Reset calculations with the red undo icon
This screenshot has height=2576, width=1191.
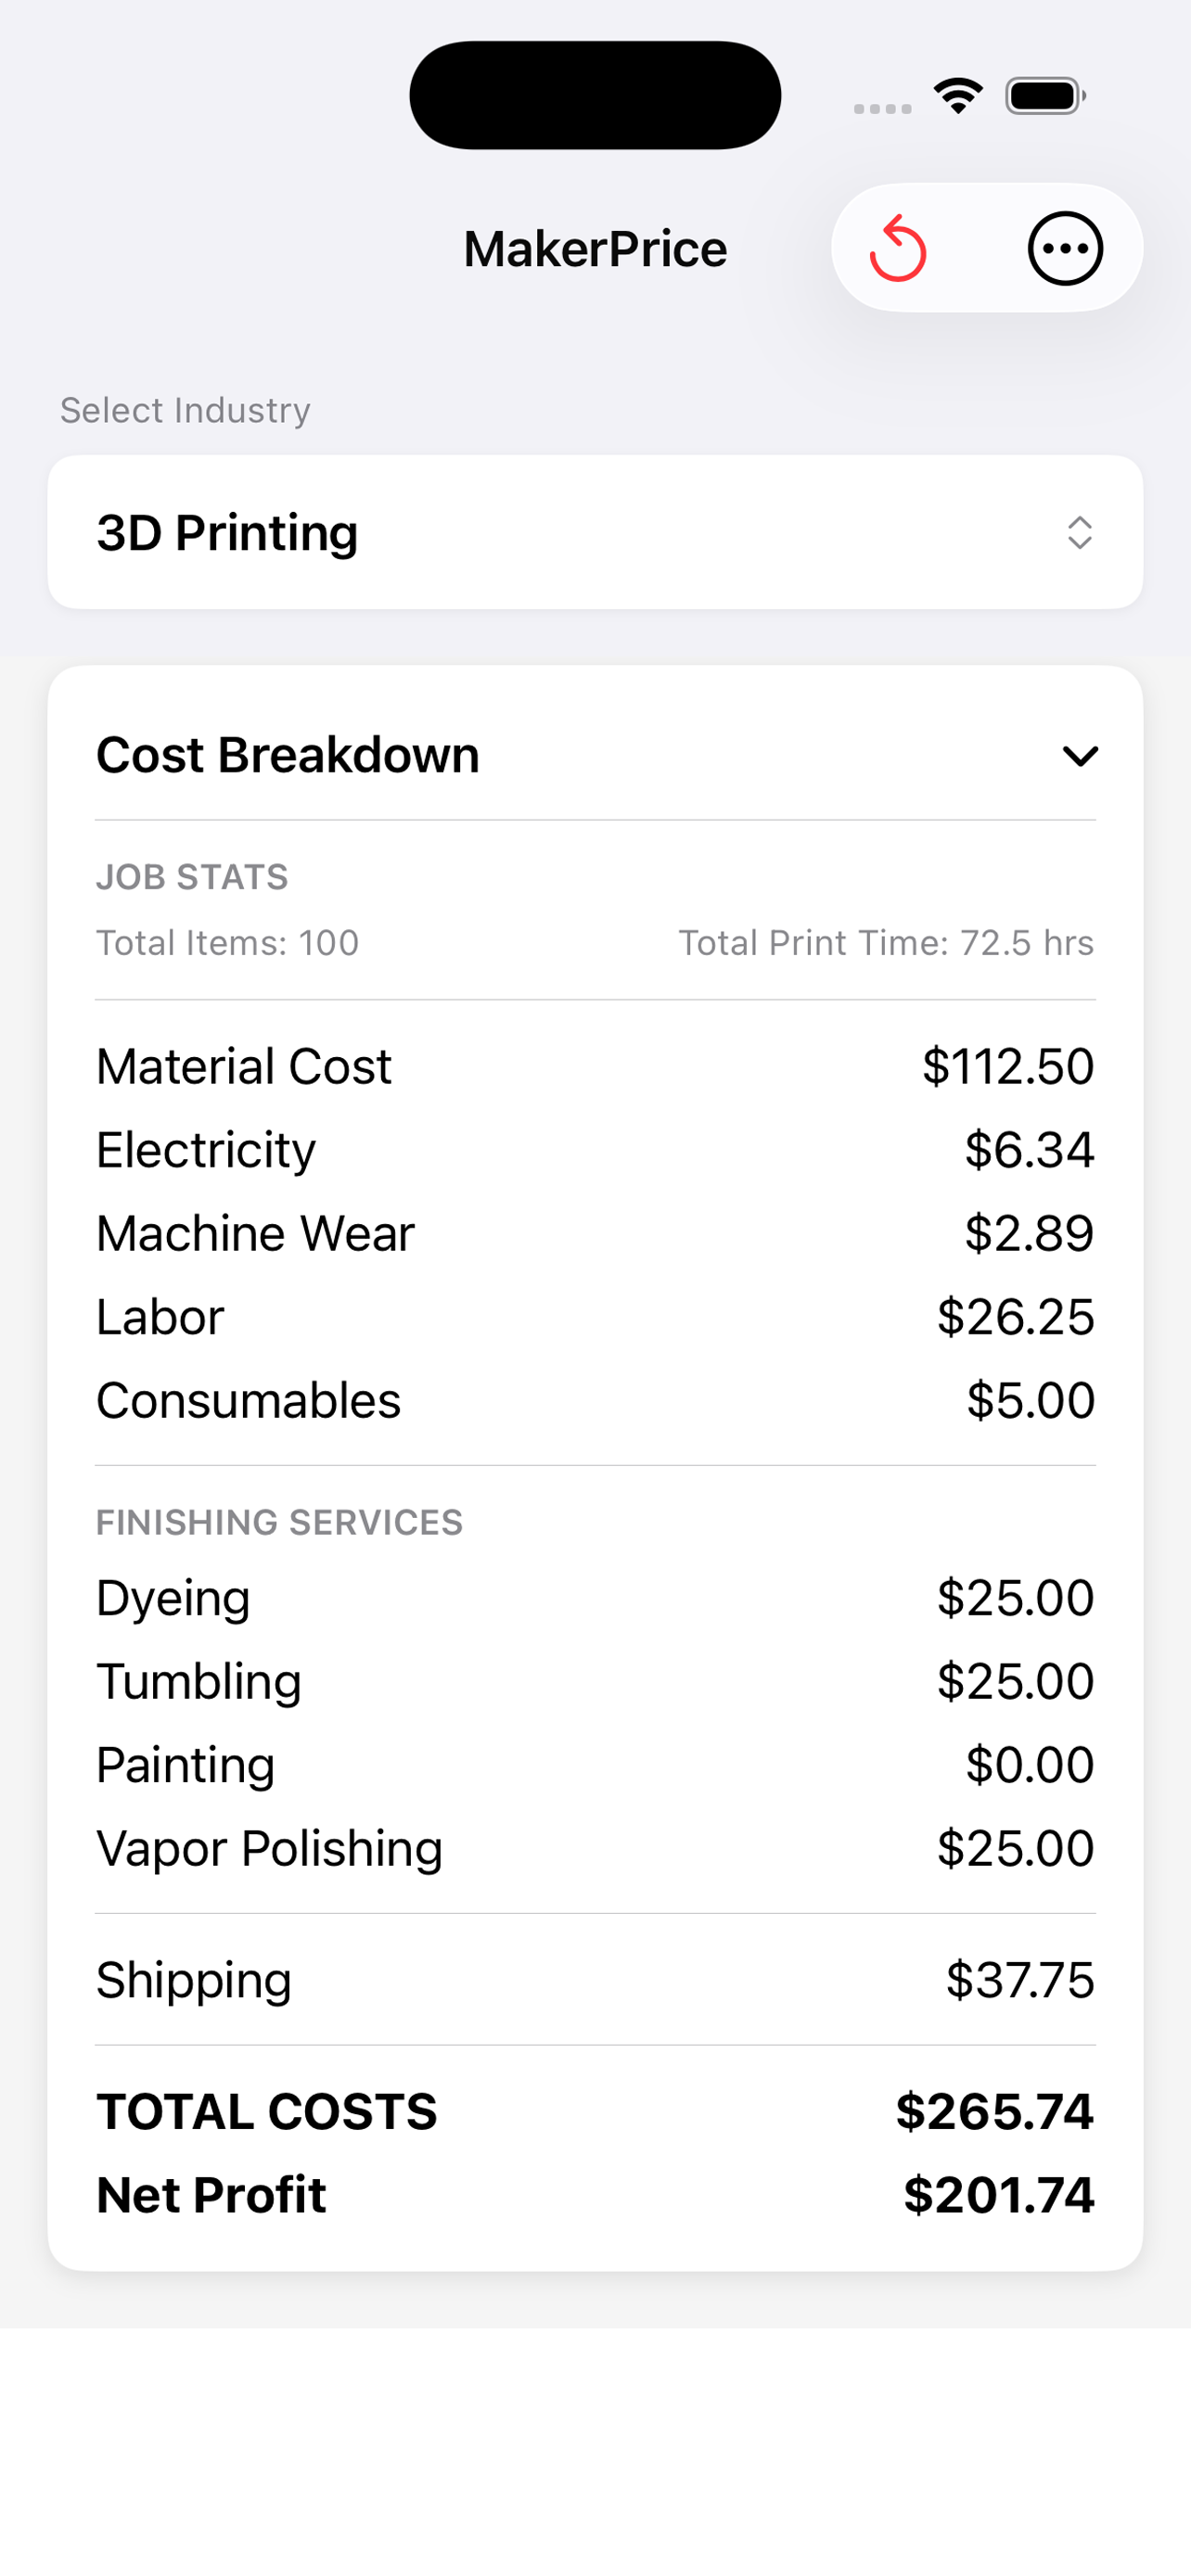pos(897,248)
